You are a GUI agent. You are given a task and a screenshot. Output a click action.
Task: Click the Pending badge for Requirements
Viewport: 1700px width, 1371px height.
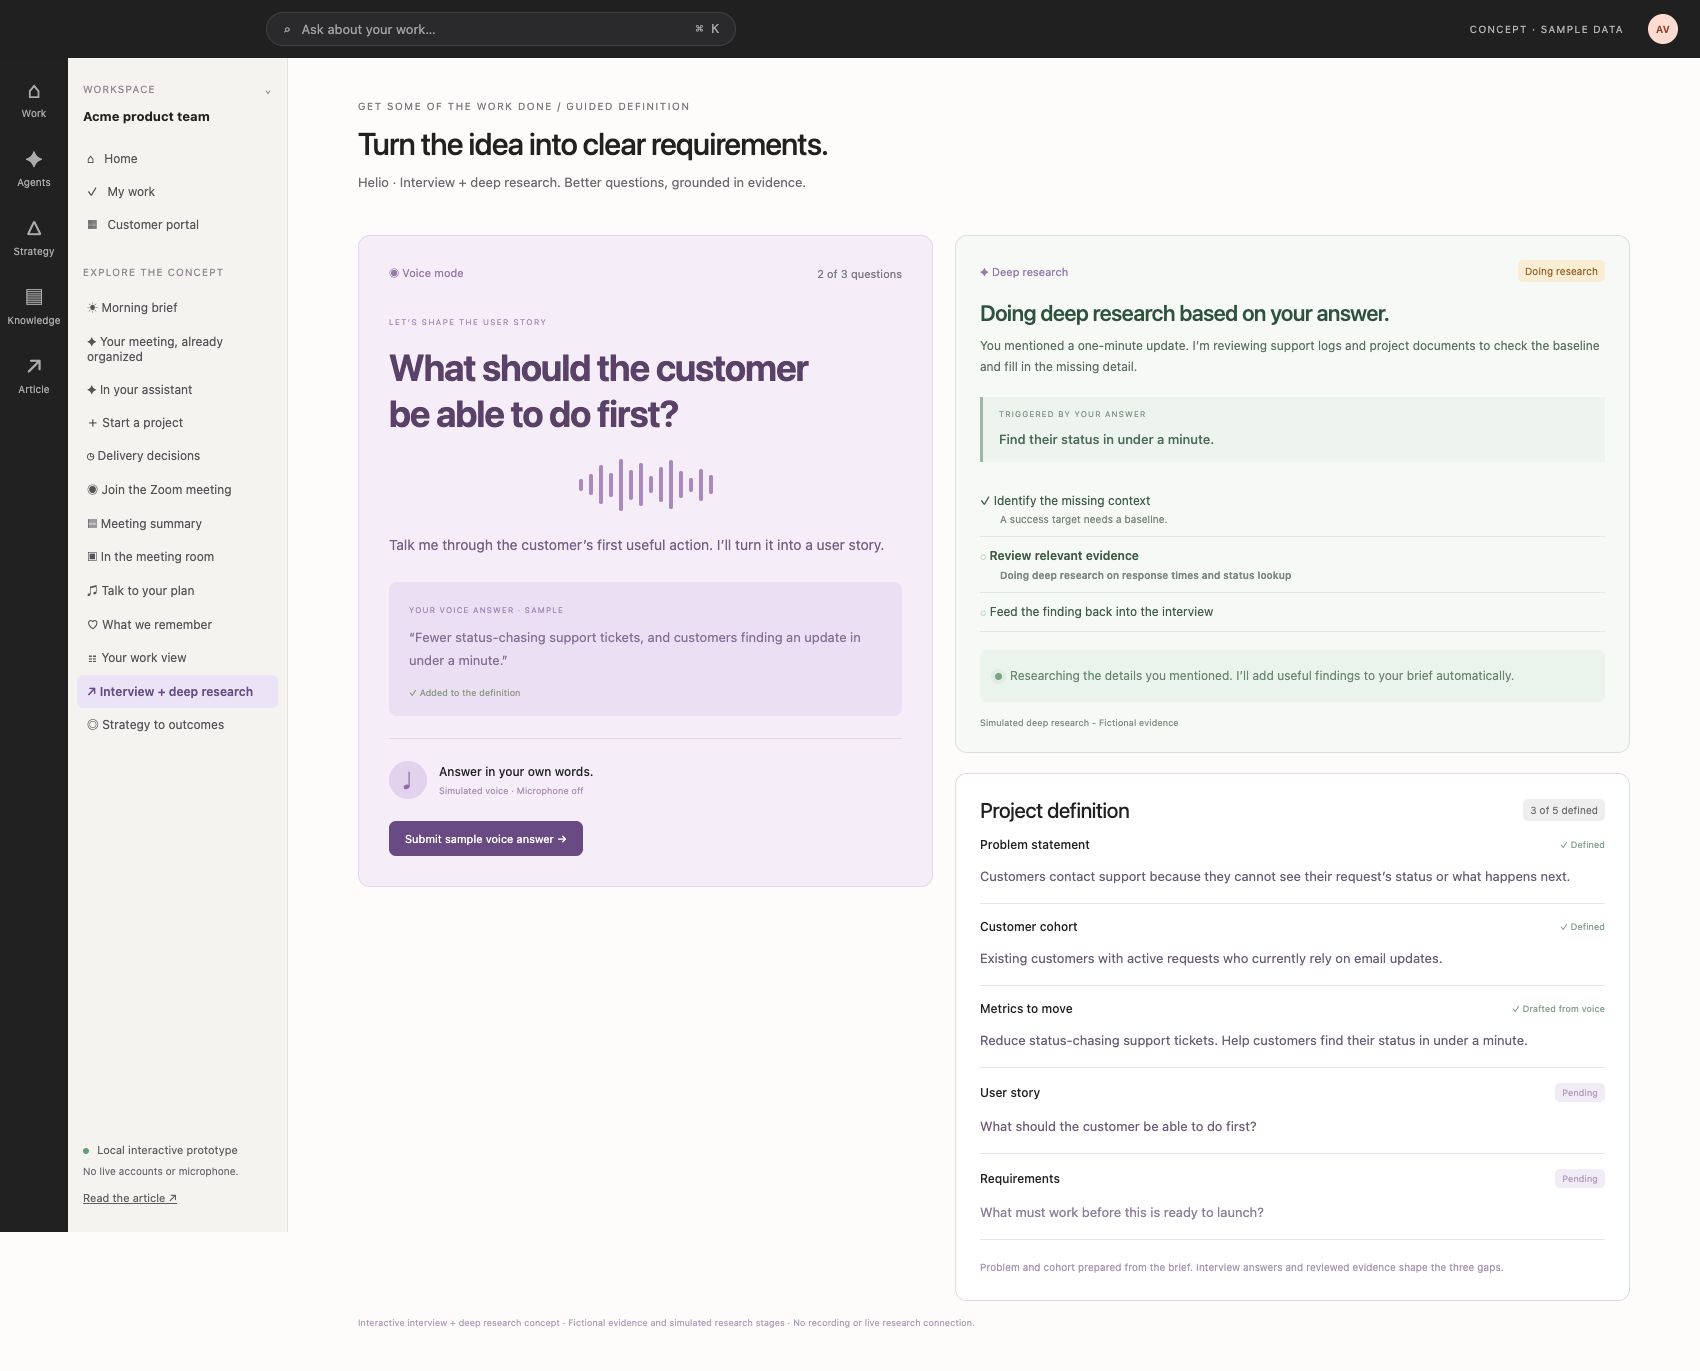1580,1179
